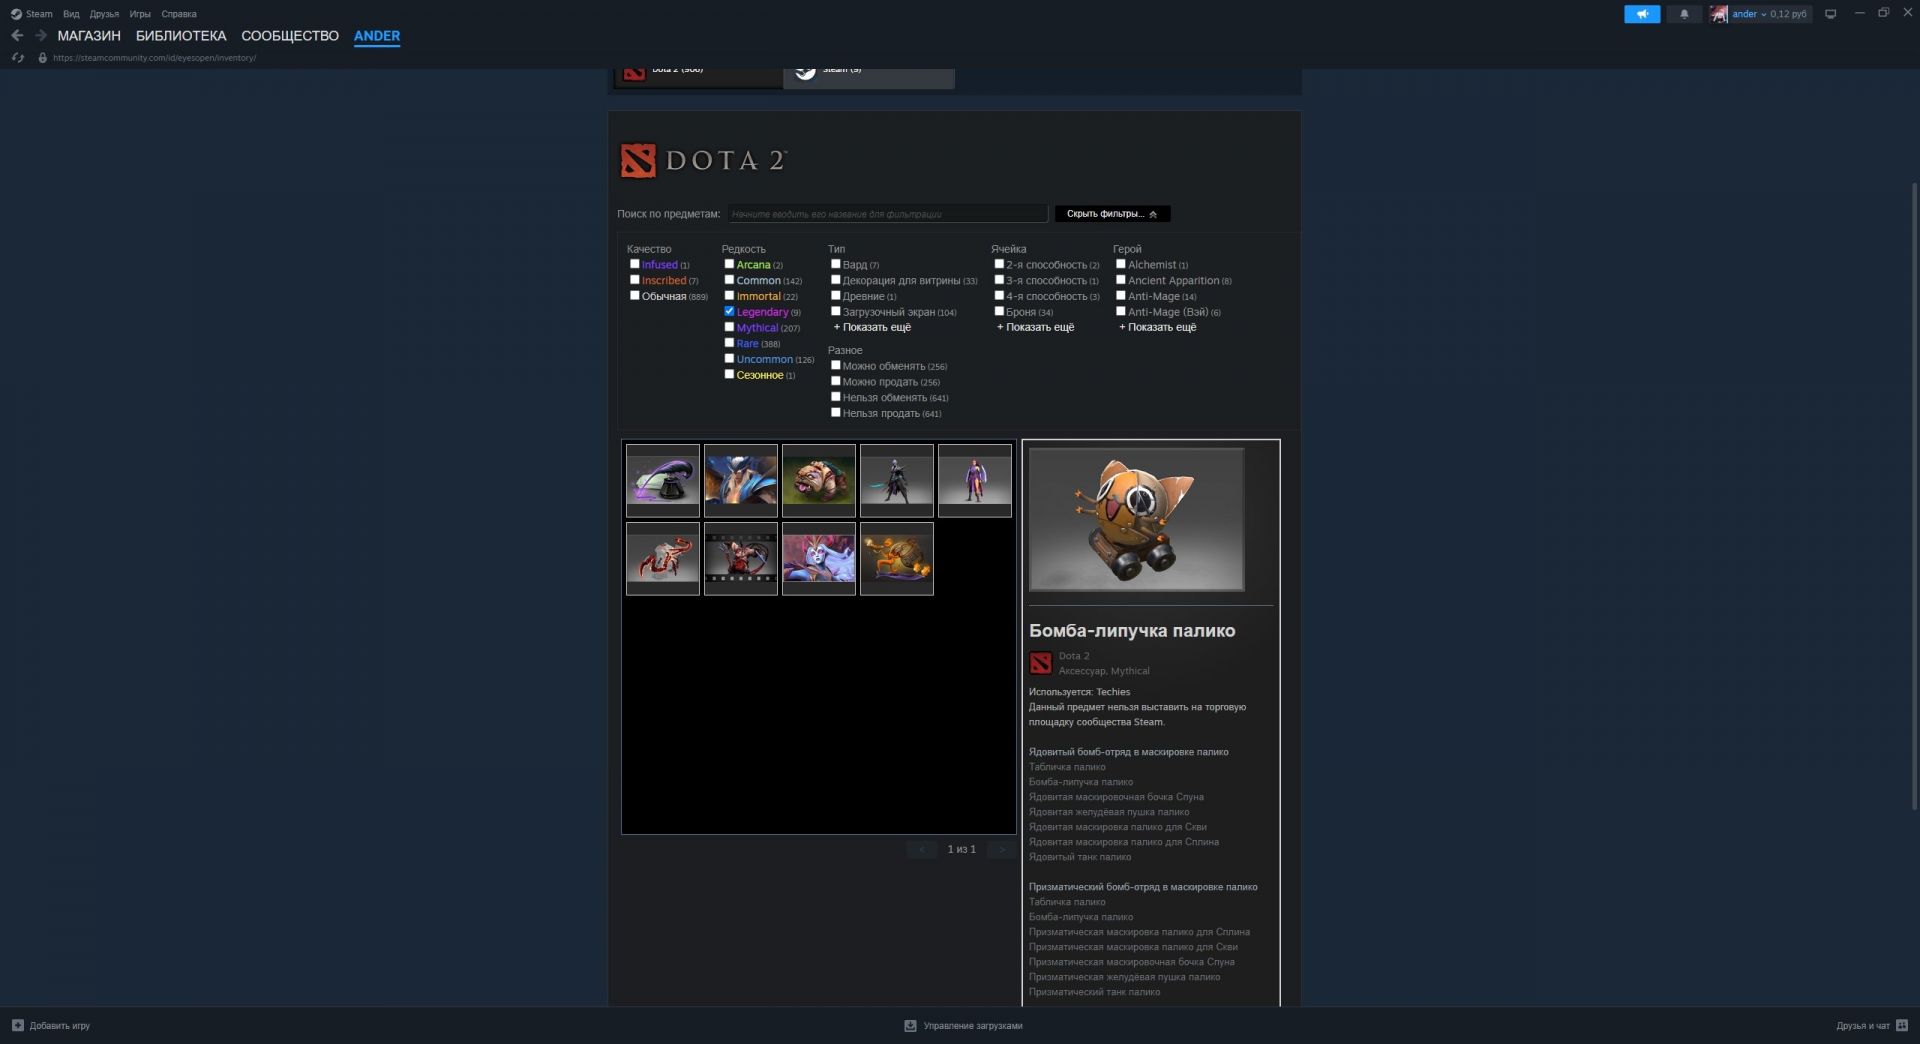The width and height of the screenshot is (1920, 1044).
Task: Expand more Тип filter options
Action: [x=872, y=328]
